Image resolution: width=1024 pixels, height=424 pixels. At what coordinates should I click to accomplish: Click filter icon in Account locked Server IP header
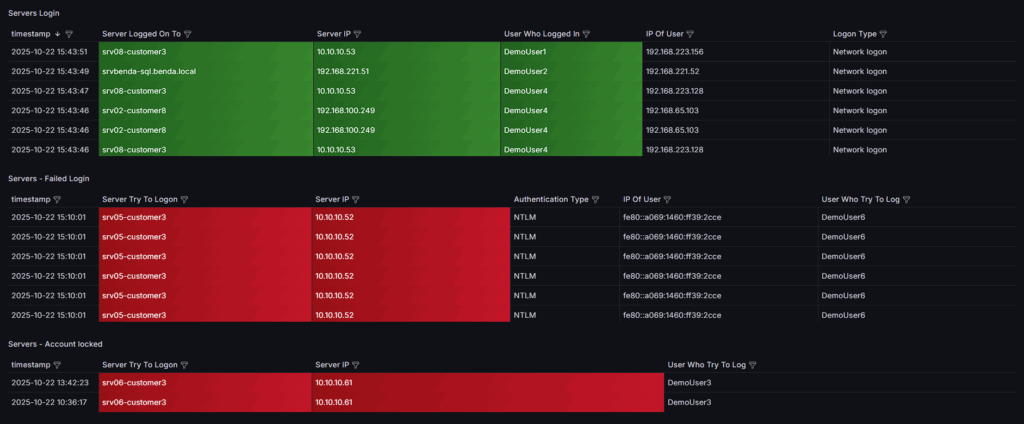pos(357,365)
